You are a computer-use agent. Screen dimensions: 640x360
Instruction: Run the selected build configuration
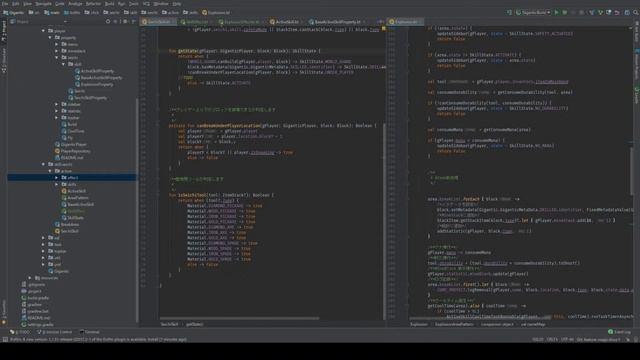[x=556, y=13]
